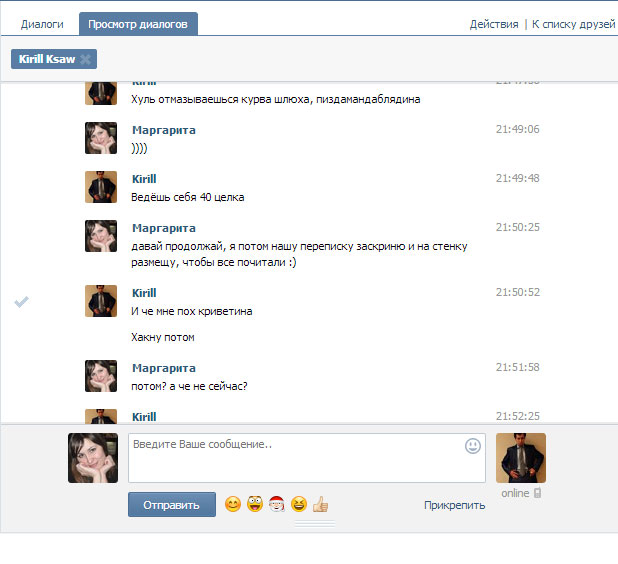Image resolution: width=618 pixels, height=564 pixels.
Task: Go to К списку друзей link
Action: click(573, 24)
